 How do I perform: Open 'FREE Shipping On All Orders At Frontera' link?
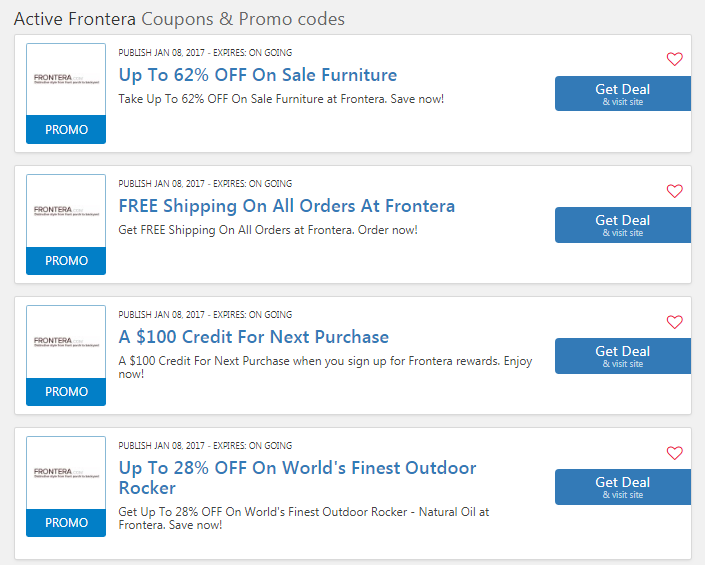pyautogui.click(x=287, y=206)
